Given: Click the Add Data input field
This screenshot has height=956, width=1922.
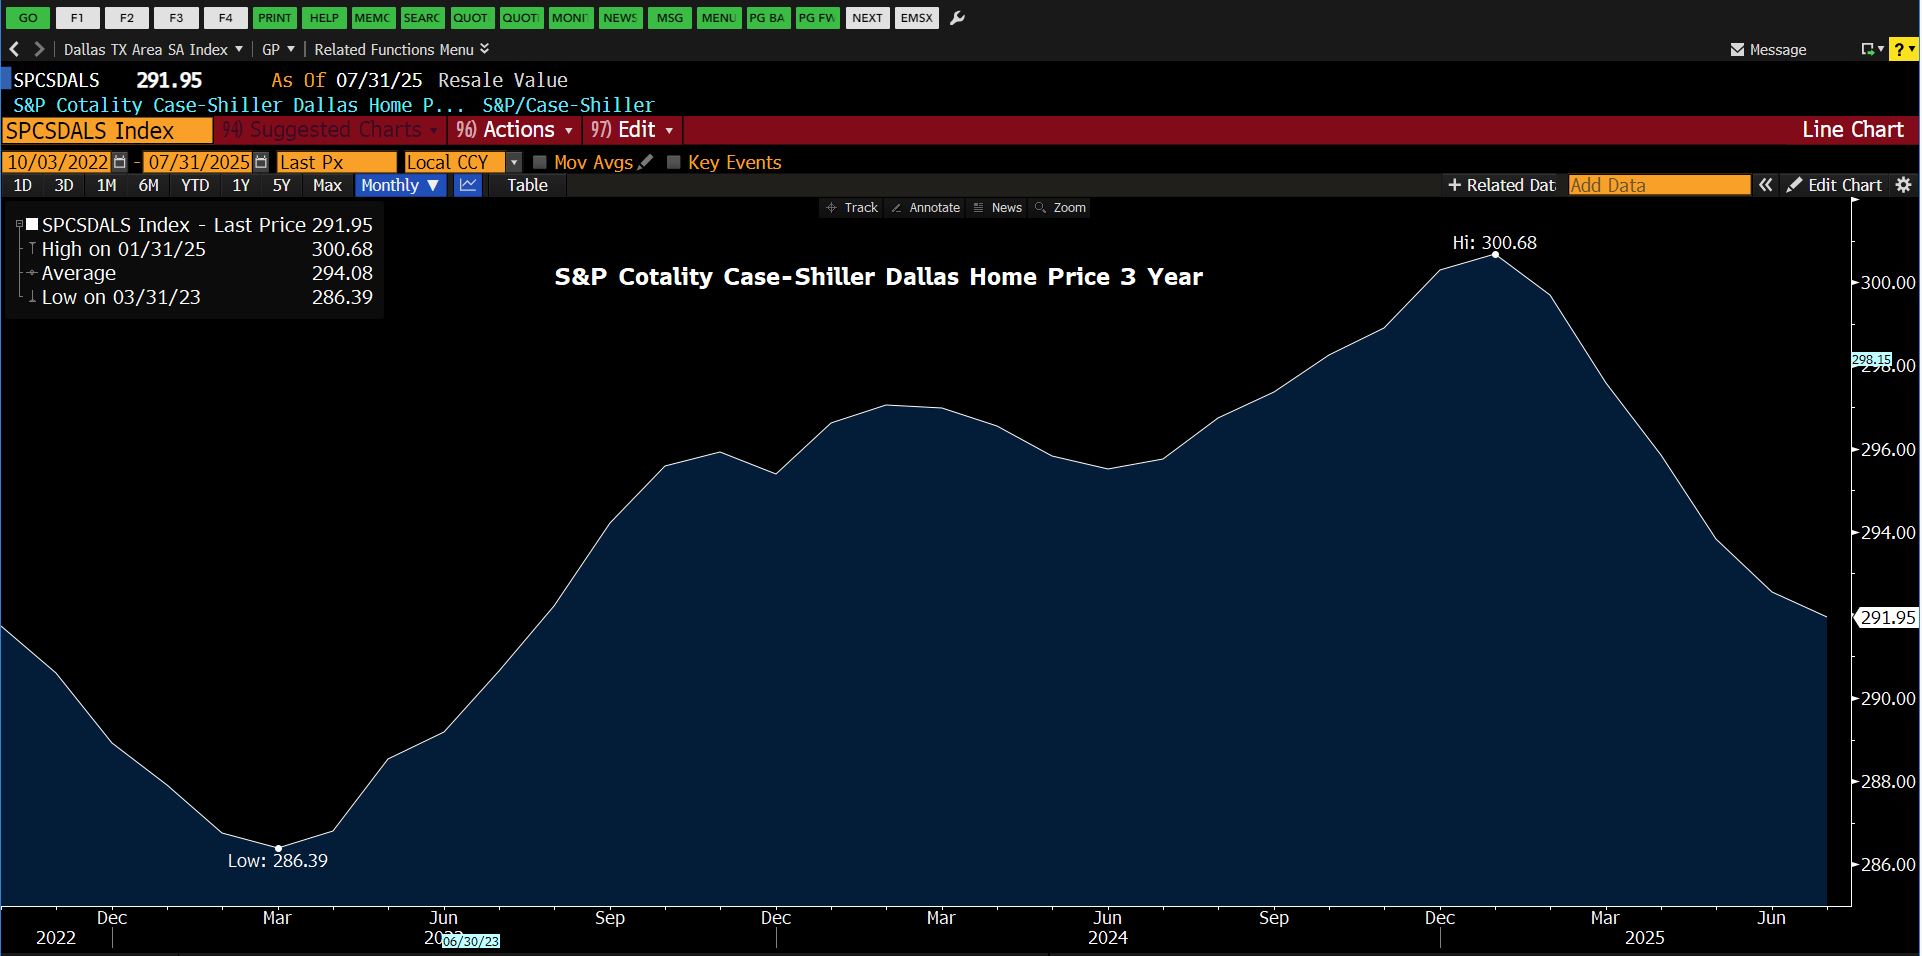Looking at the screenshot, I should [1658, 185].
